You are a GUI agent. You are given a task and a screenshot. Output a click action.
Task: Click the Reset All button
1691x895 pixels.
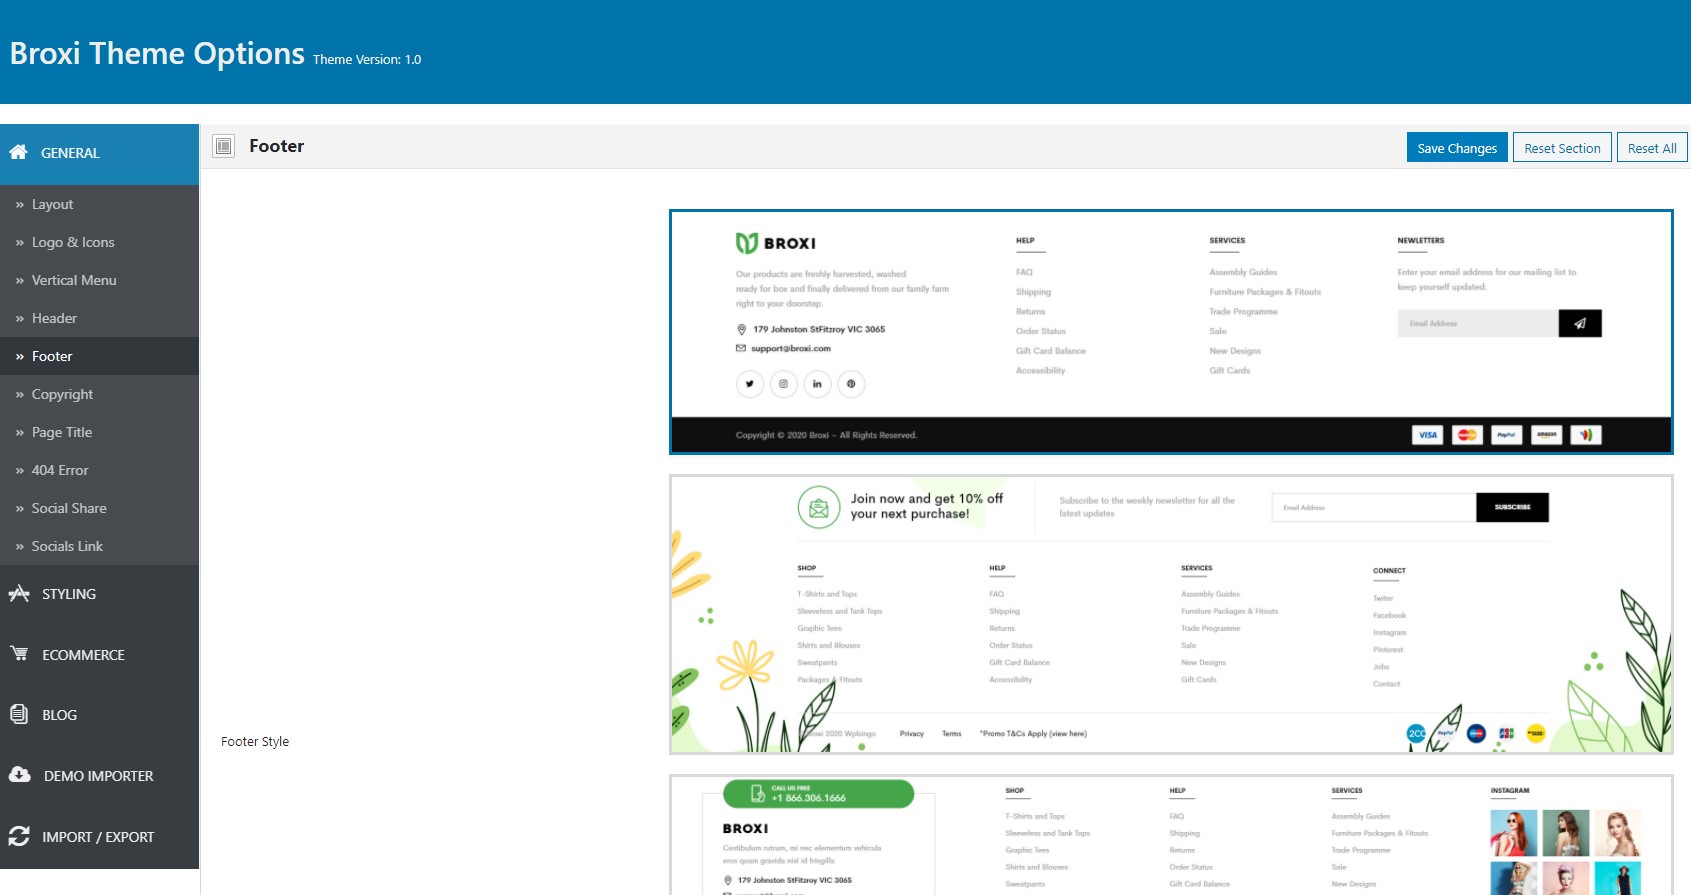pyautogui.click(x=1652, y=148)
